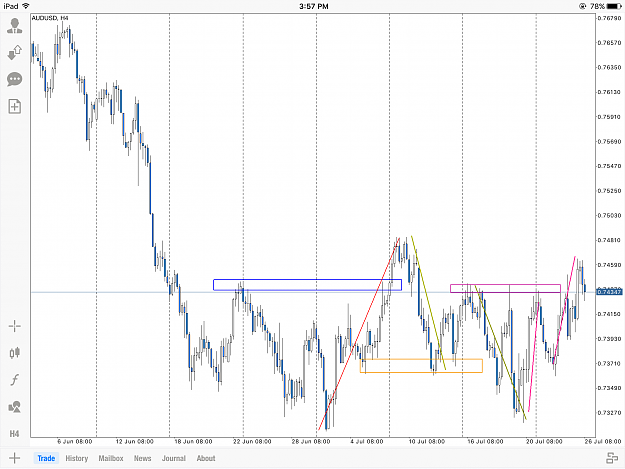Tap the 12 Jun 08:00 time label

(135, 442)
